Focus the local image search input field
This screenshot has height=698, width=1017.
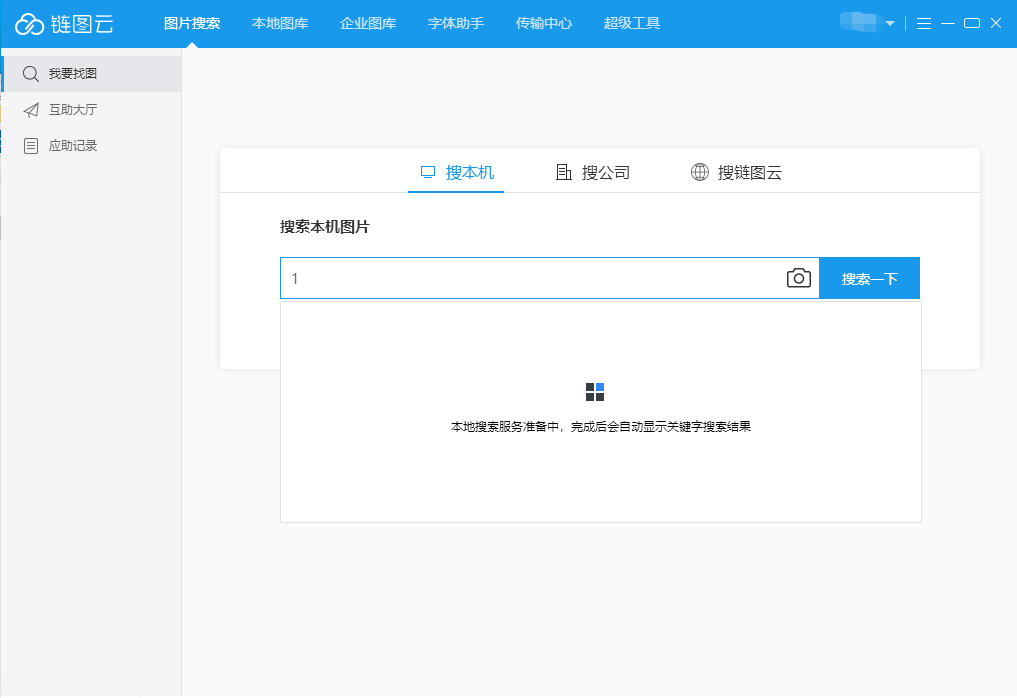(530, 278)
